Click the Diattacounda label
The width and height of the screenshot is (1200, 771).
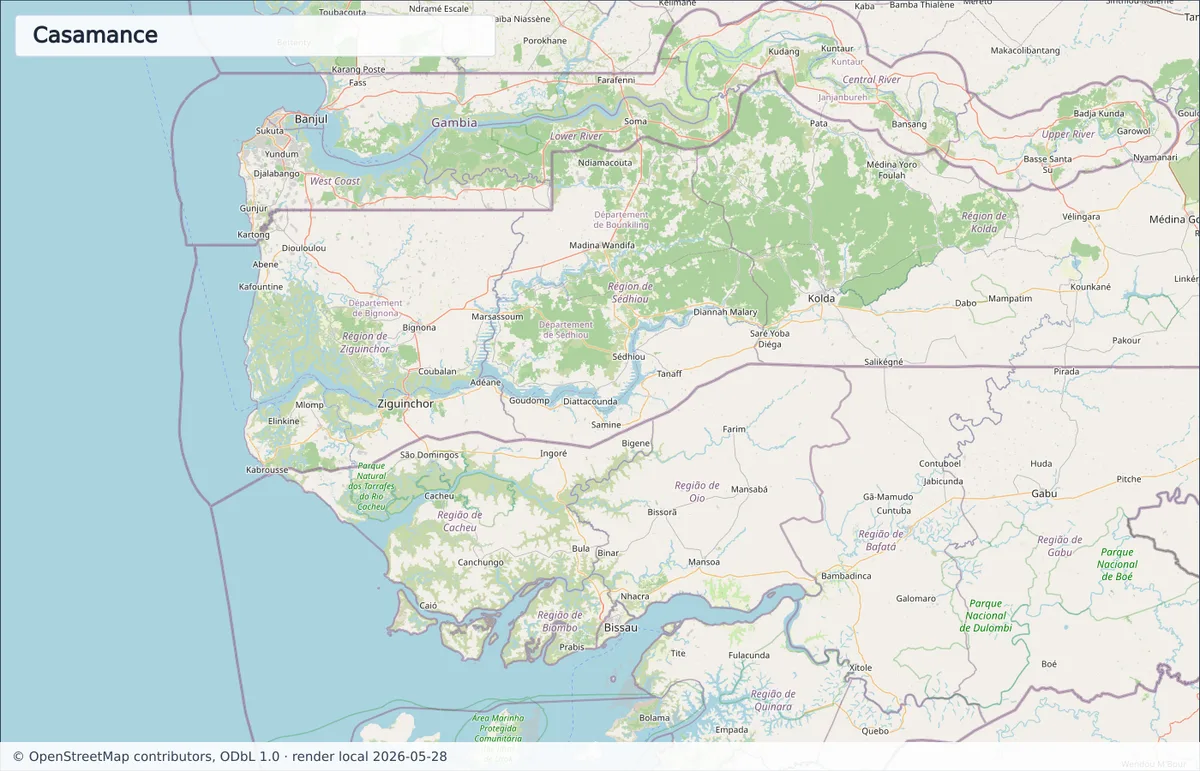click(x=591, y=402)
